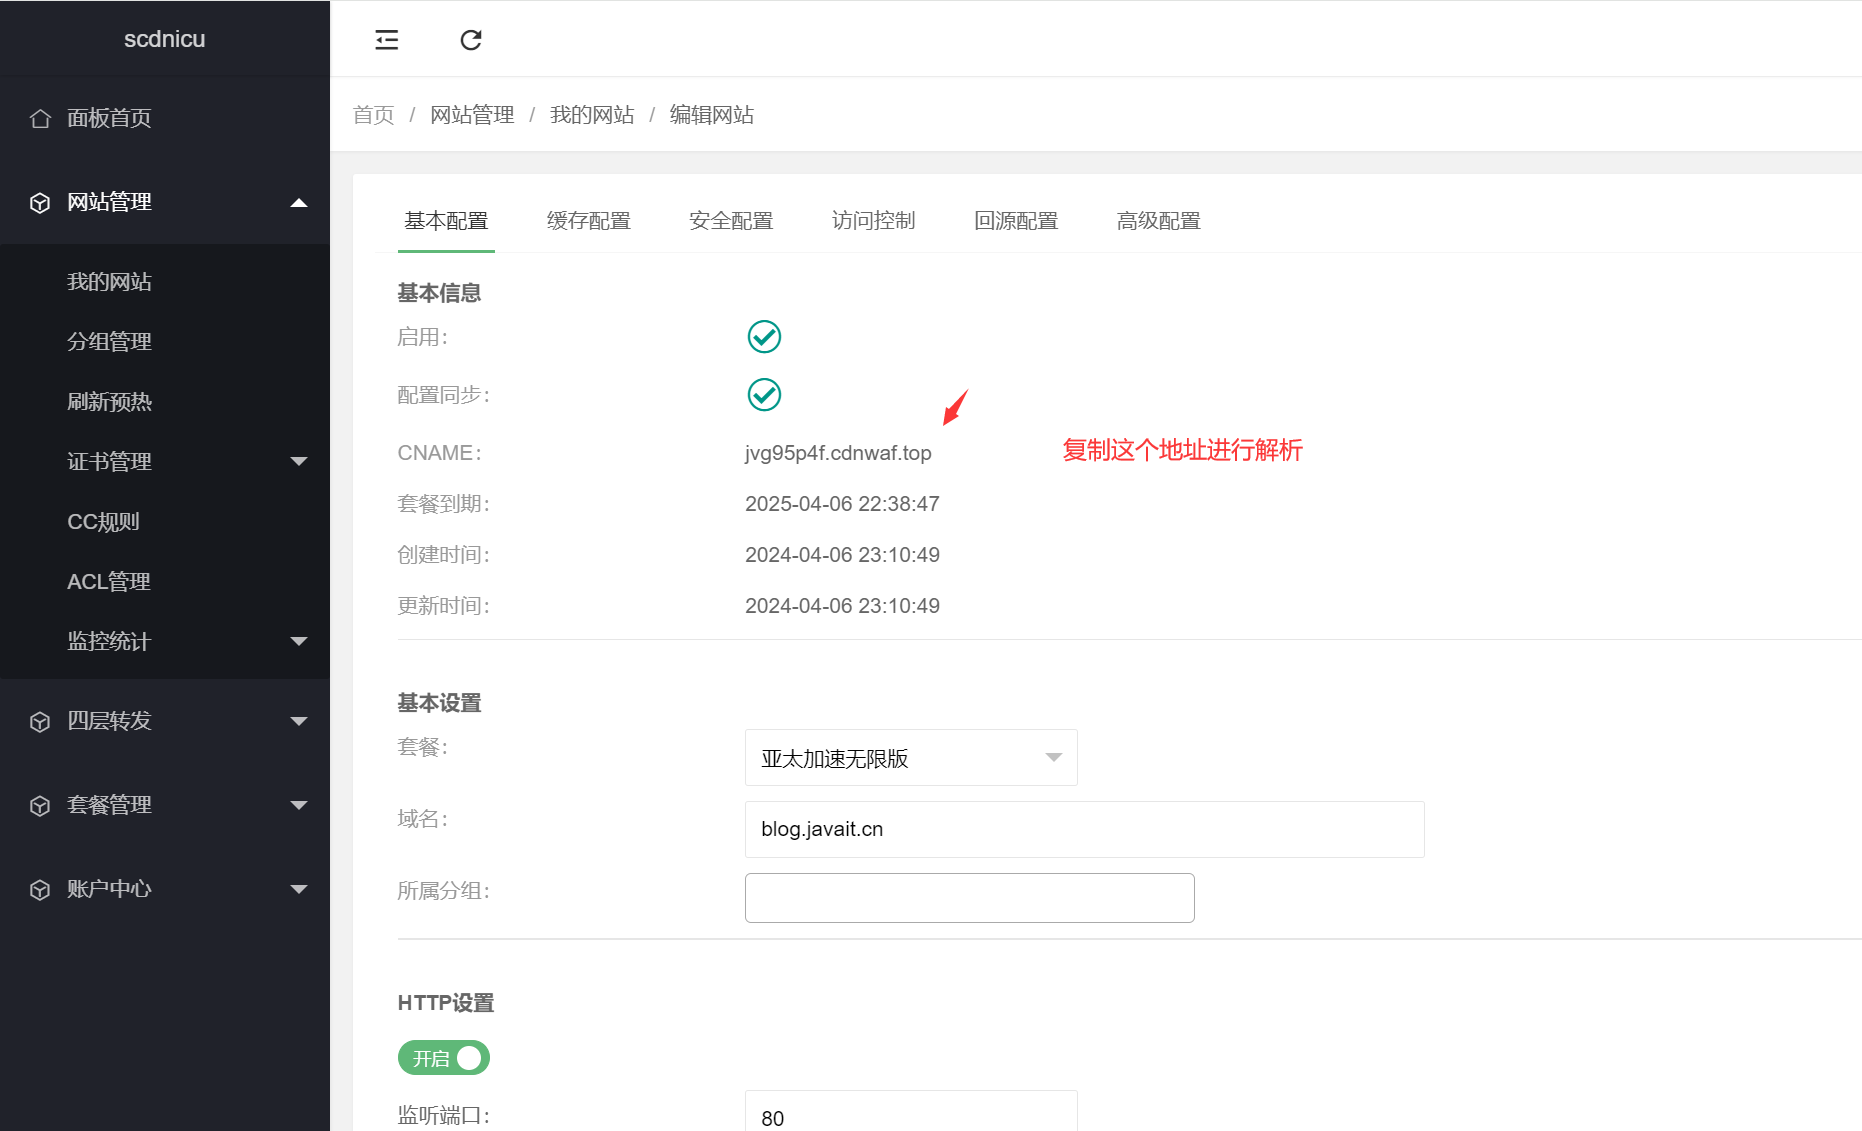Click the collapse sidebar icon in toolbar
1862x1131 pixels.
[386, 39]
